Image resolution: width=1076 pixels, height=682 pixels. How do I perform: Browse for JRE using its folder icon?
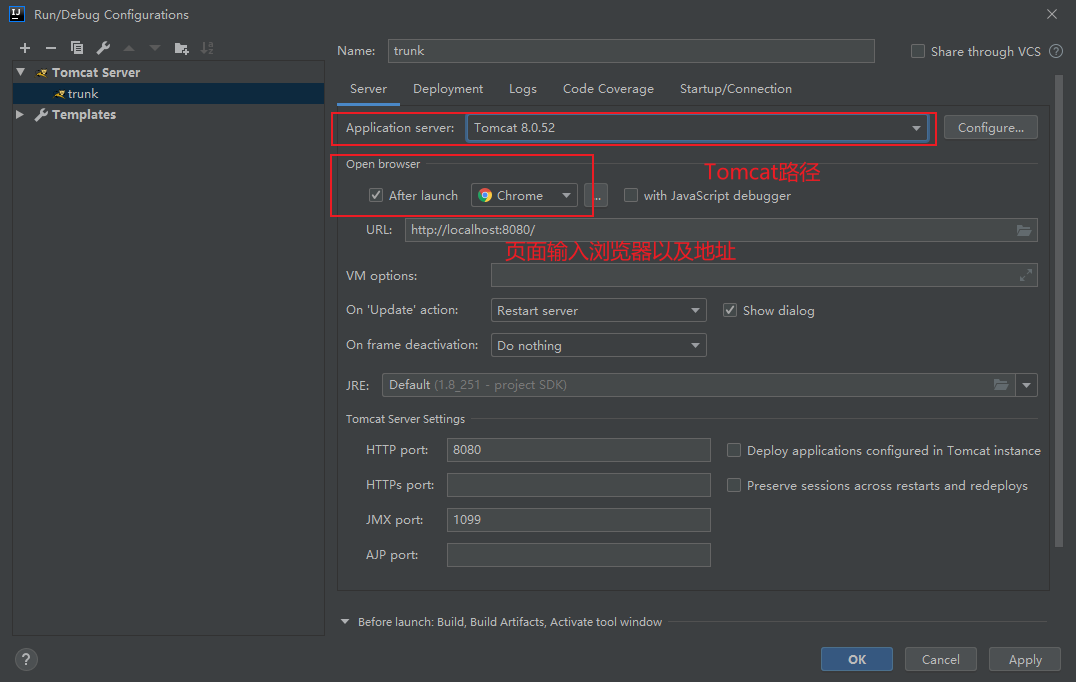coord(1001,385)
